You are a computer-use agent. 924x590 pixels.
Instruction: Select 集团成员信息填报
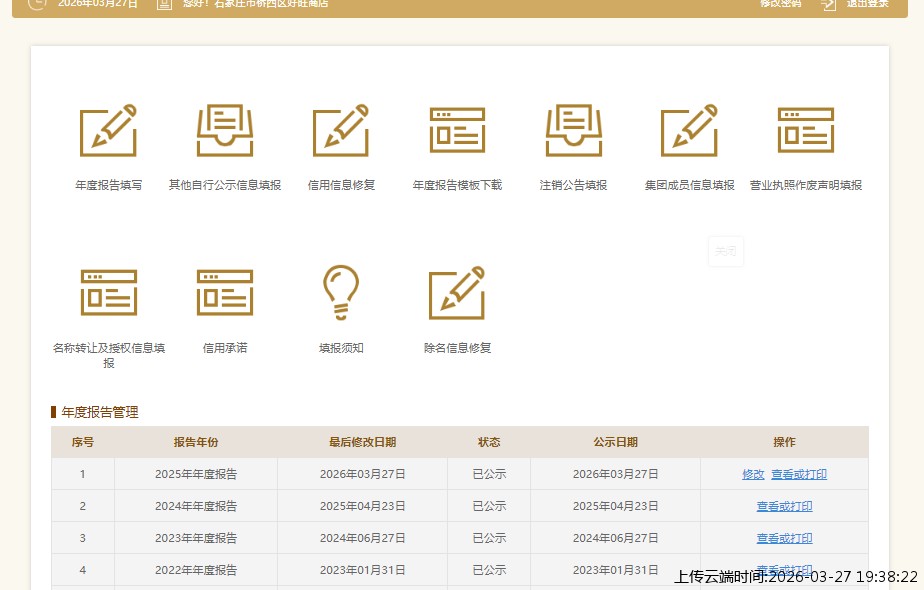coord(688,130)
